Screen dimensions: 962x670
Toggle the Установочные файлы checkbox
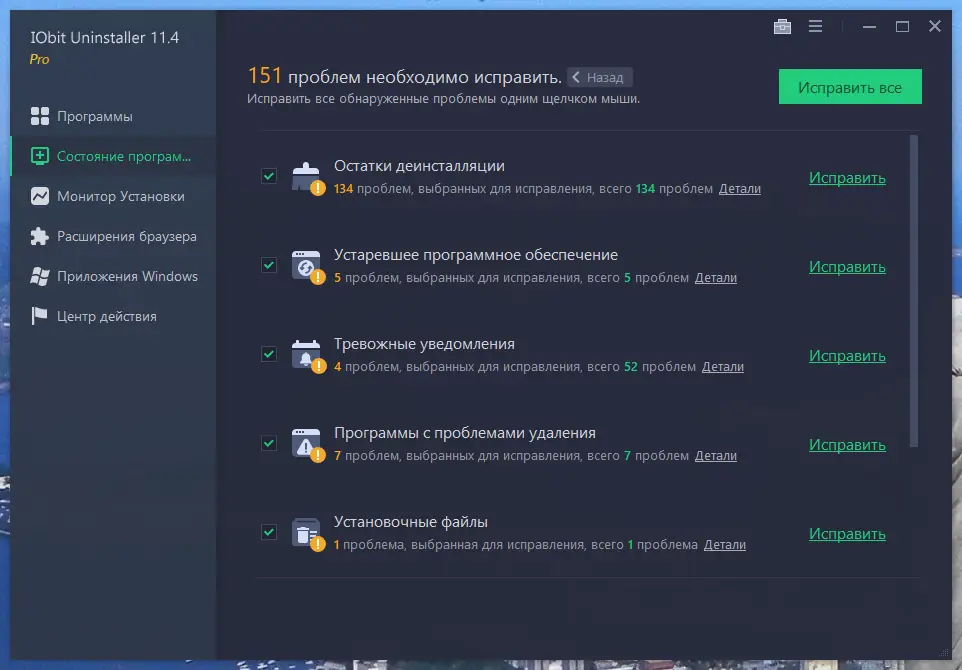(268, 532)
